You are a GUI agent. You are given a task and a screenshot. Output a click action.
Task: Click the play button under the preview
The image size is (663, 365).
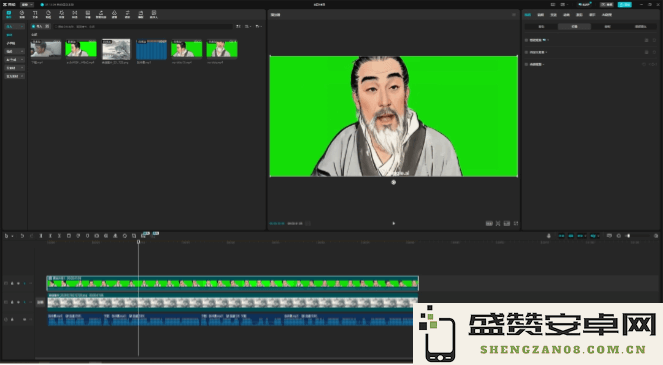point(394,223)
